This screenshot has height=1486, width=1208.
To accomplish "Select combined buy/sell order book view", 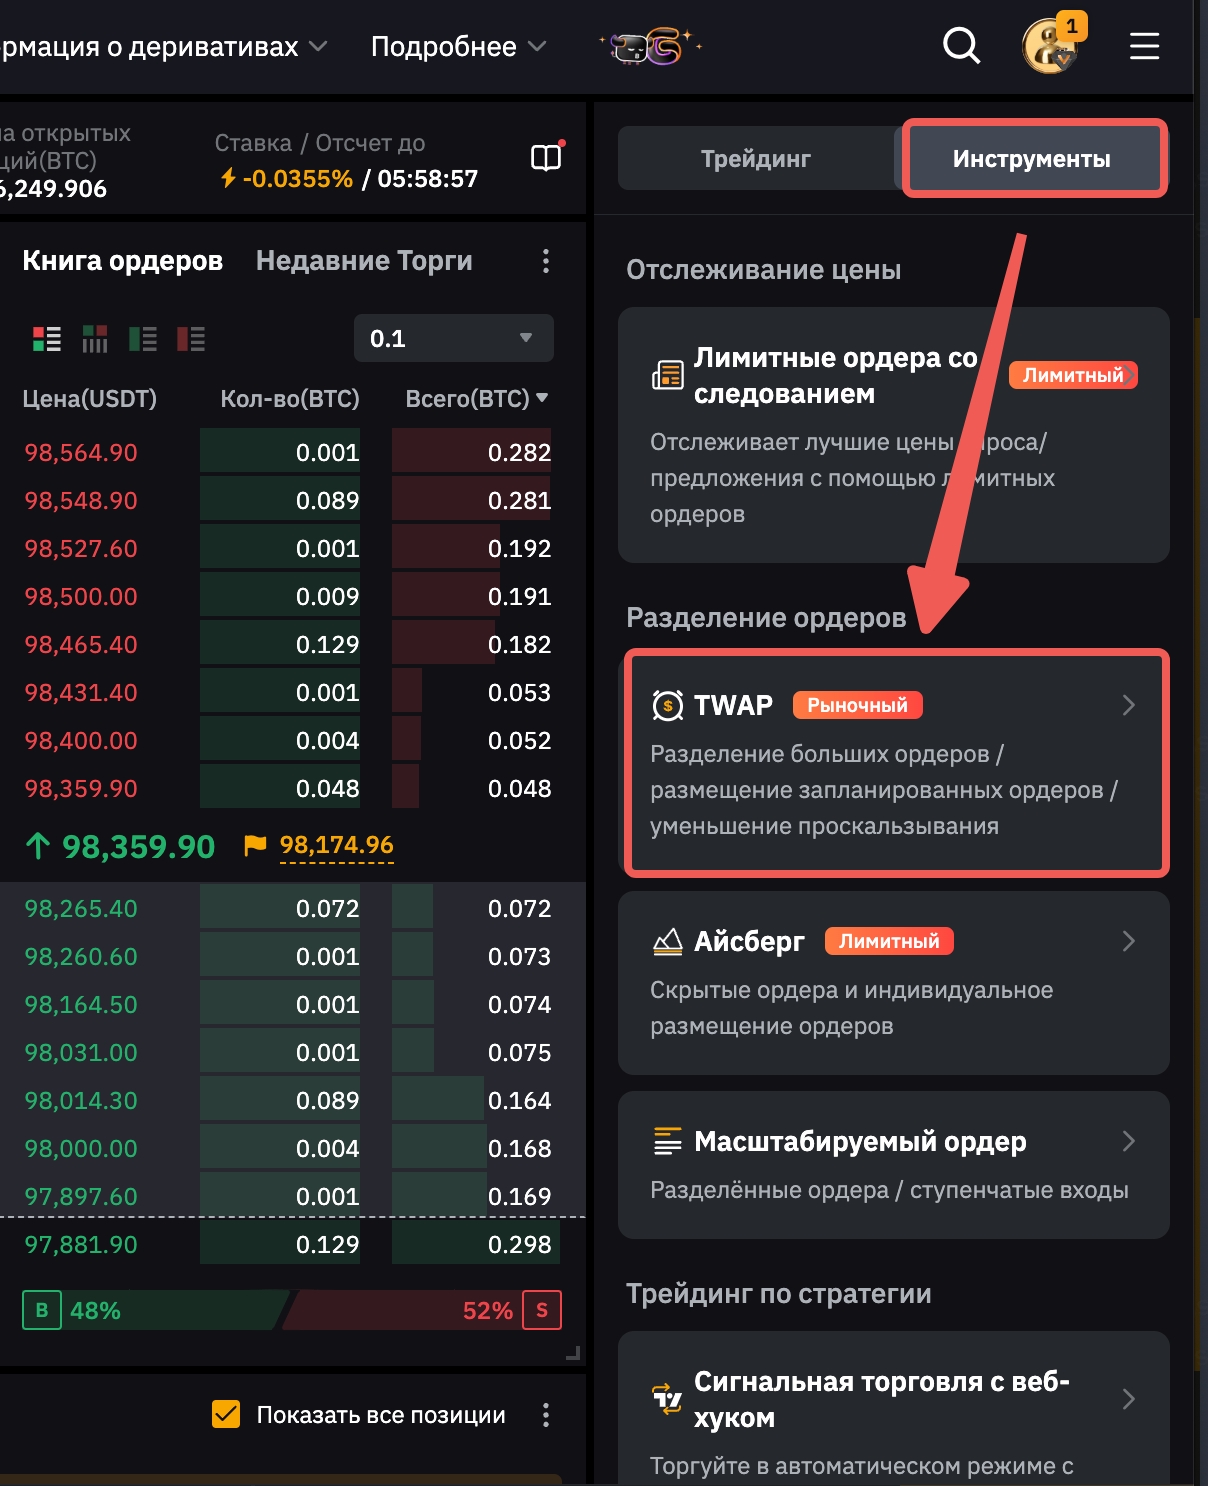I will pyautogui.click(x=46, y=339).
